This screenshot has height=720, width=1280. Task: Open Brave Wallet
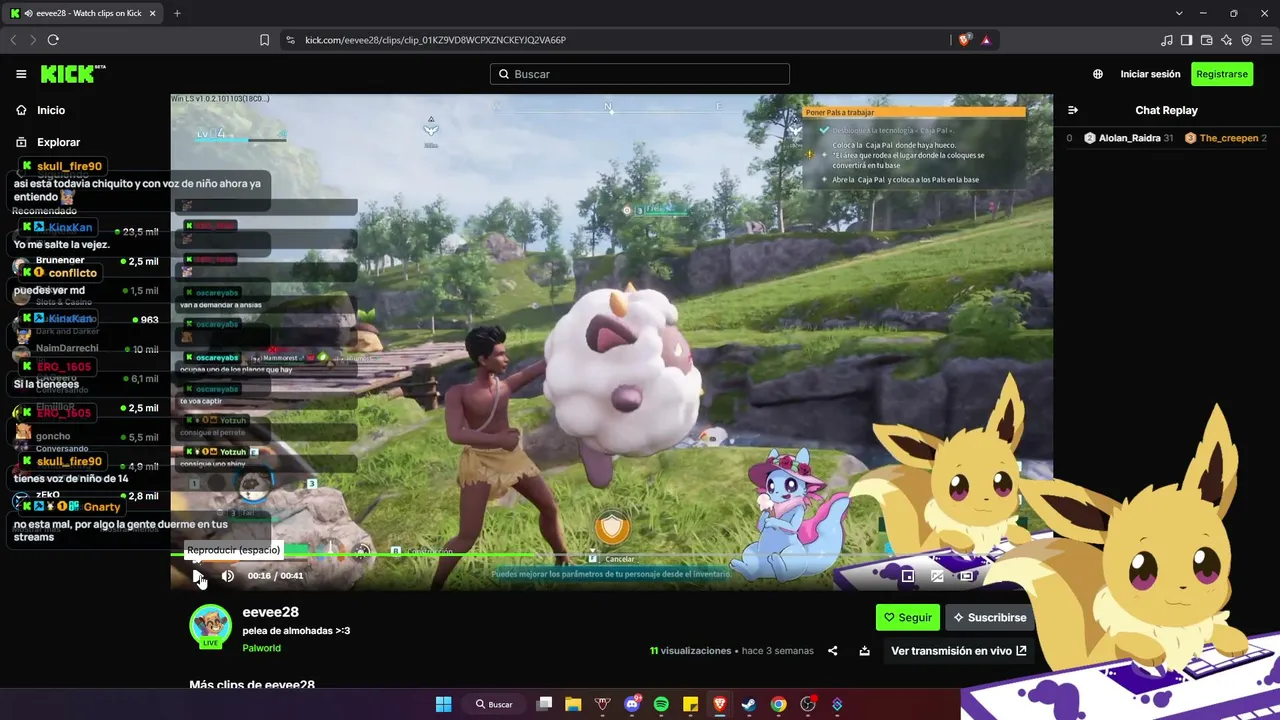1206,40
